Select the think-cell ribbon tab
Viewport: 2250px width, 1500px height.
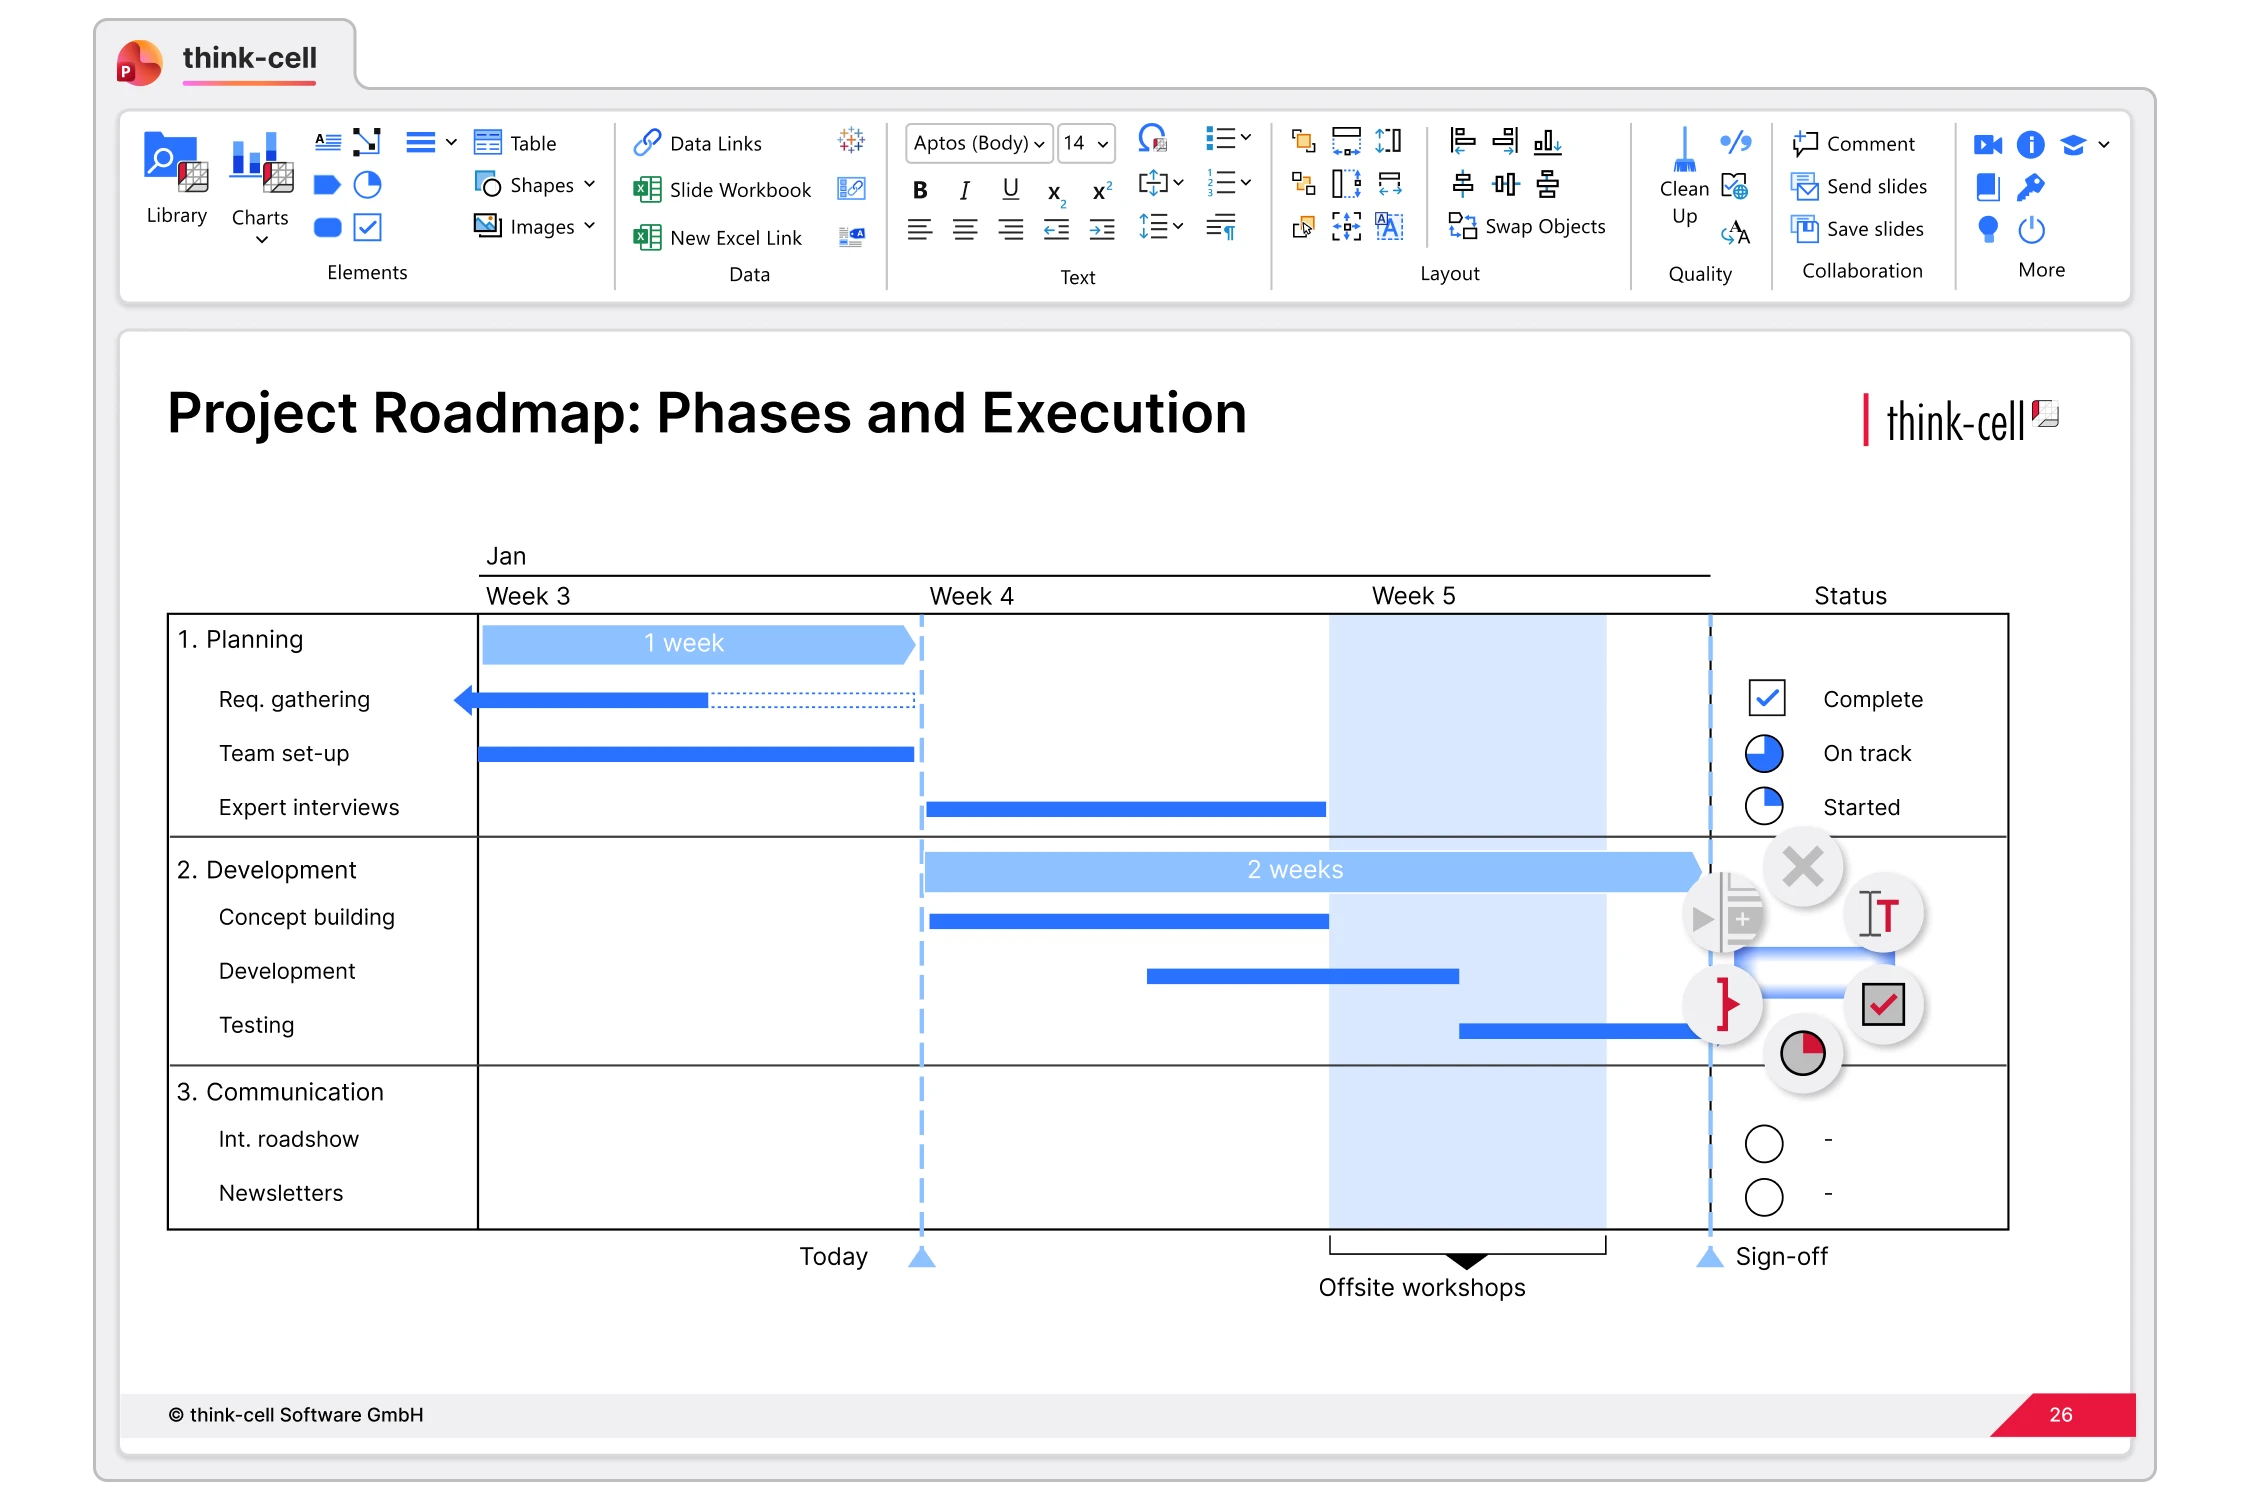click(249, 58)
